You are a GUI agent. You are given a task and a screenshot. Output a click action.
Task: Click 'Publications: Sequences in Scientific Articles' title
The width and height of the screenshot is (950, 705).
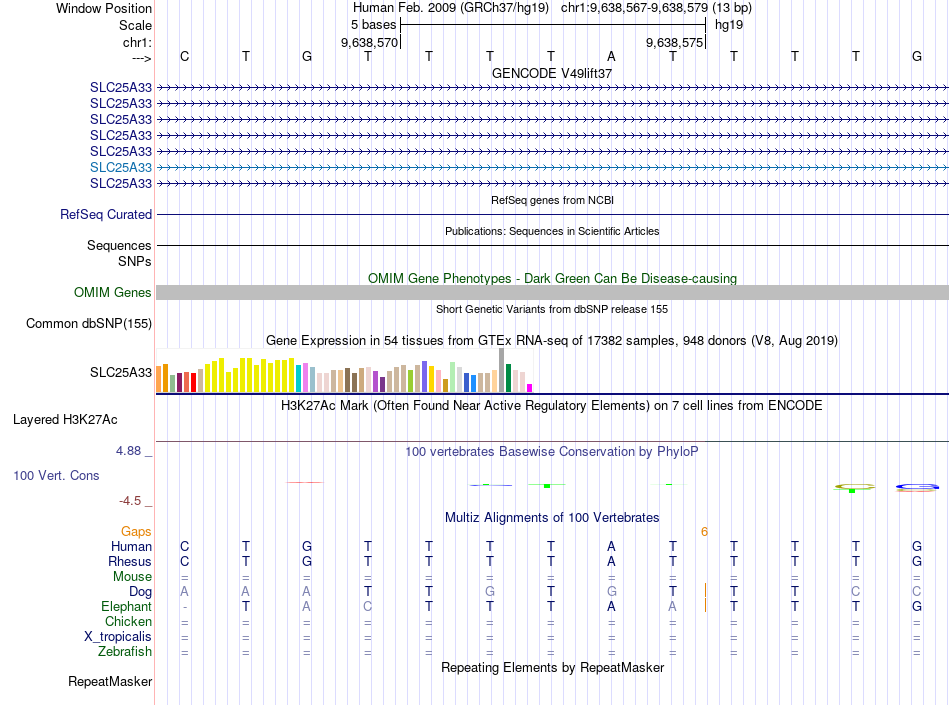click(x=552, y=231)
